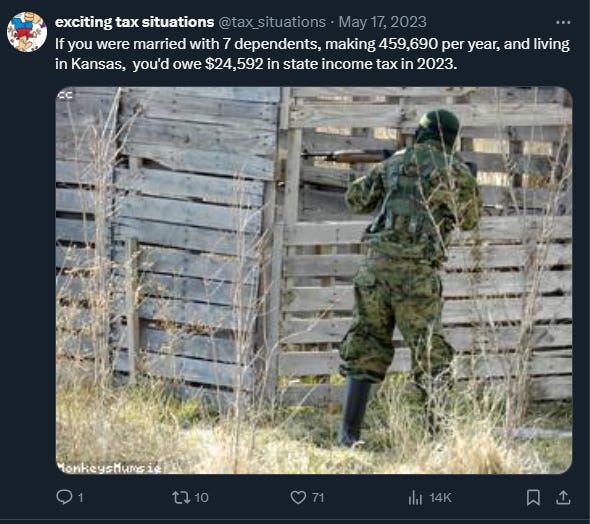Screen dimensions: 590x524
Task: Visit the @tax_situations handle link
Action: click(x=272, y=22)
